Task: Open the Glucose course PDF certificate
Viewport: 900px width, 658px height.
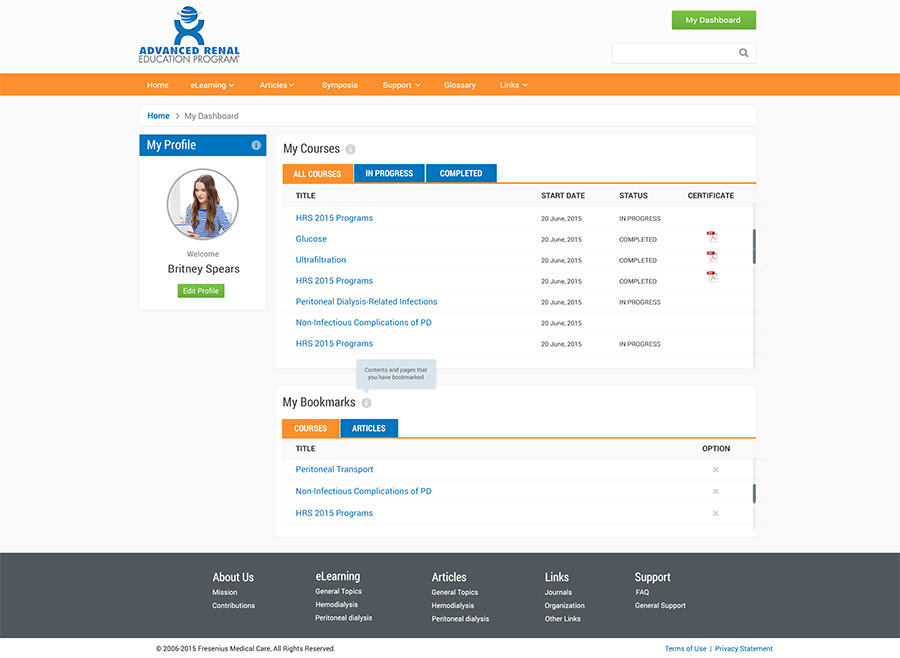Action: click(x=712, y=238)
